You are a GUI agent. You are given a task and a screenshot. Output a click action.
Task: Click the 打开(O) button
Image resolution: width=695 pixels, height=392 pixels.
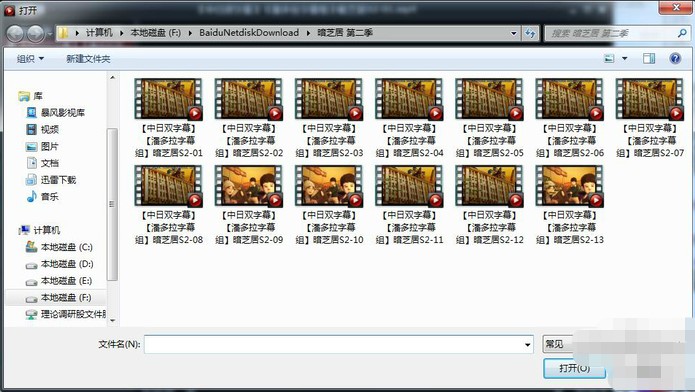[x=574, y=368]
